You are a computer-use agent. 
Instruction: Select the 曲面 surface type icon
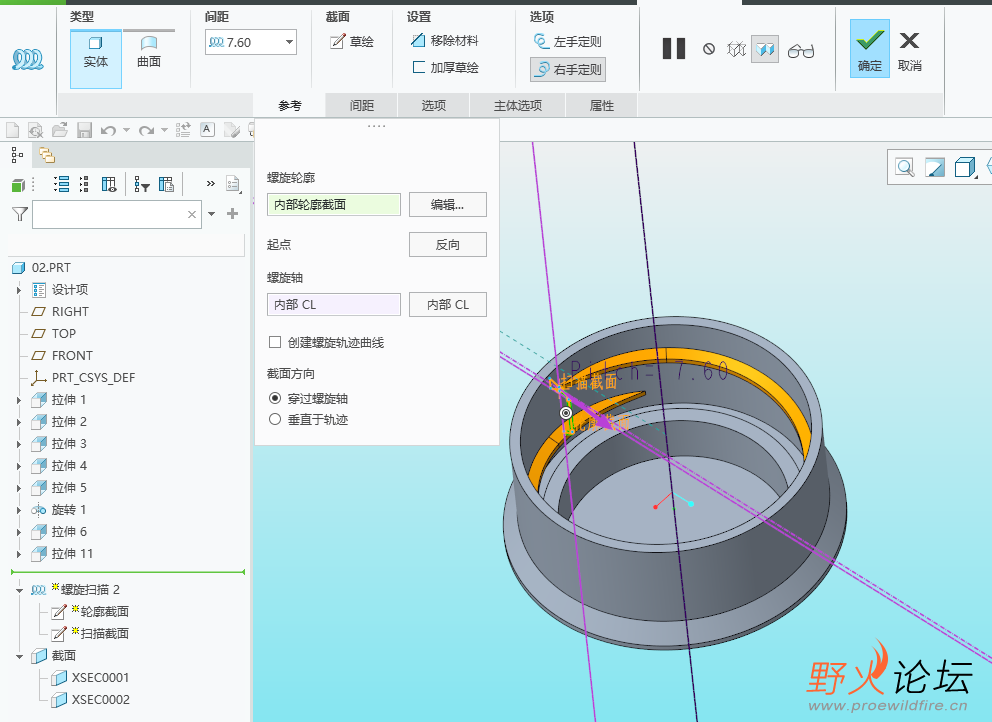click(x=148, y=52)
